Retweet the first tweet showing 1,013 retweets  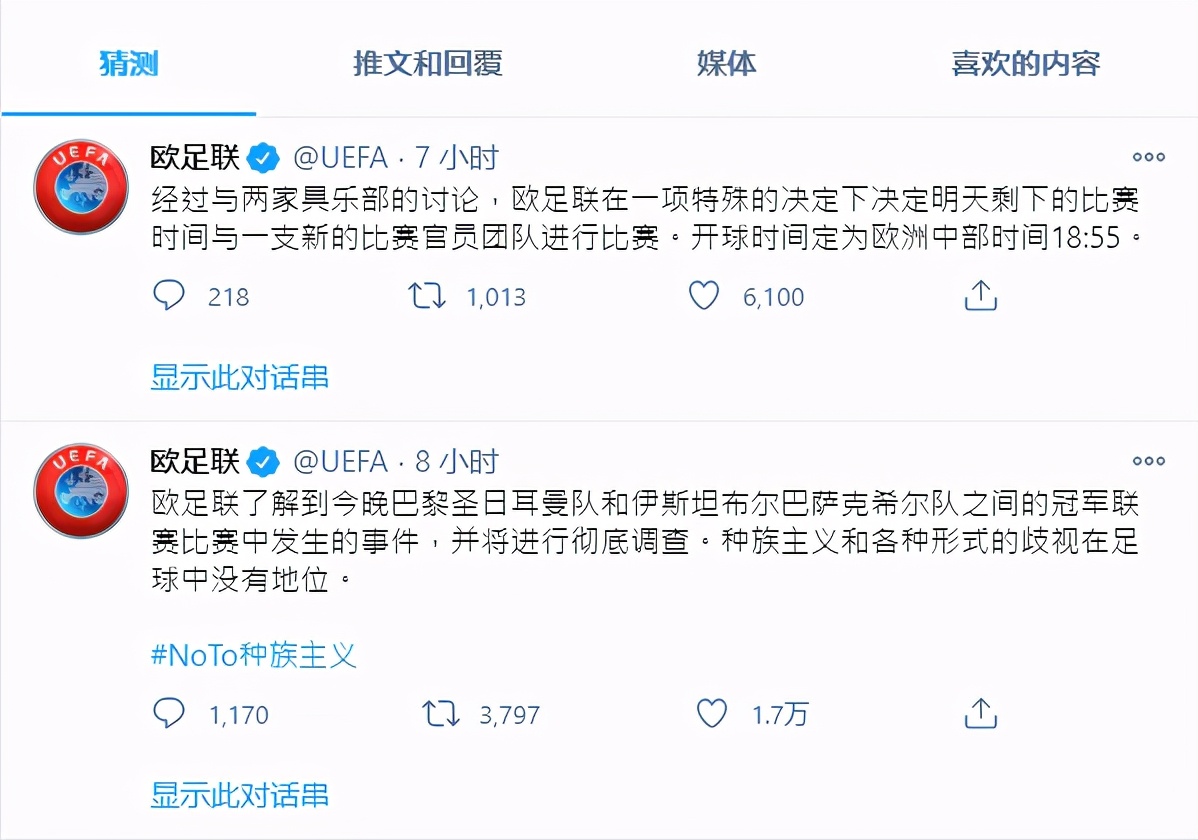point(428,296)
